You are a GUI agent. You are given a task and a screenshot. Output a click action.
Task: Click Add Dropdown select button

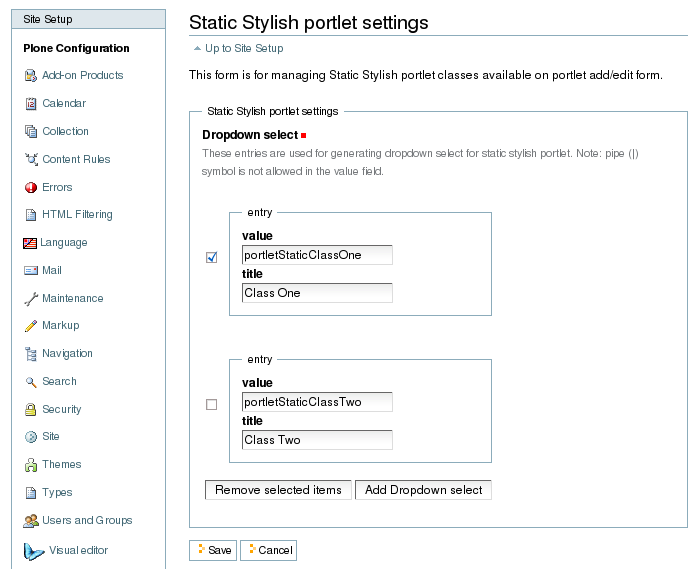click(423, 490)
